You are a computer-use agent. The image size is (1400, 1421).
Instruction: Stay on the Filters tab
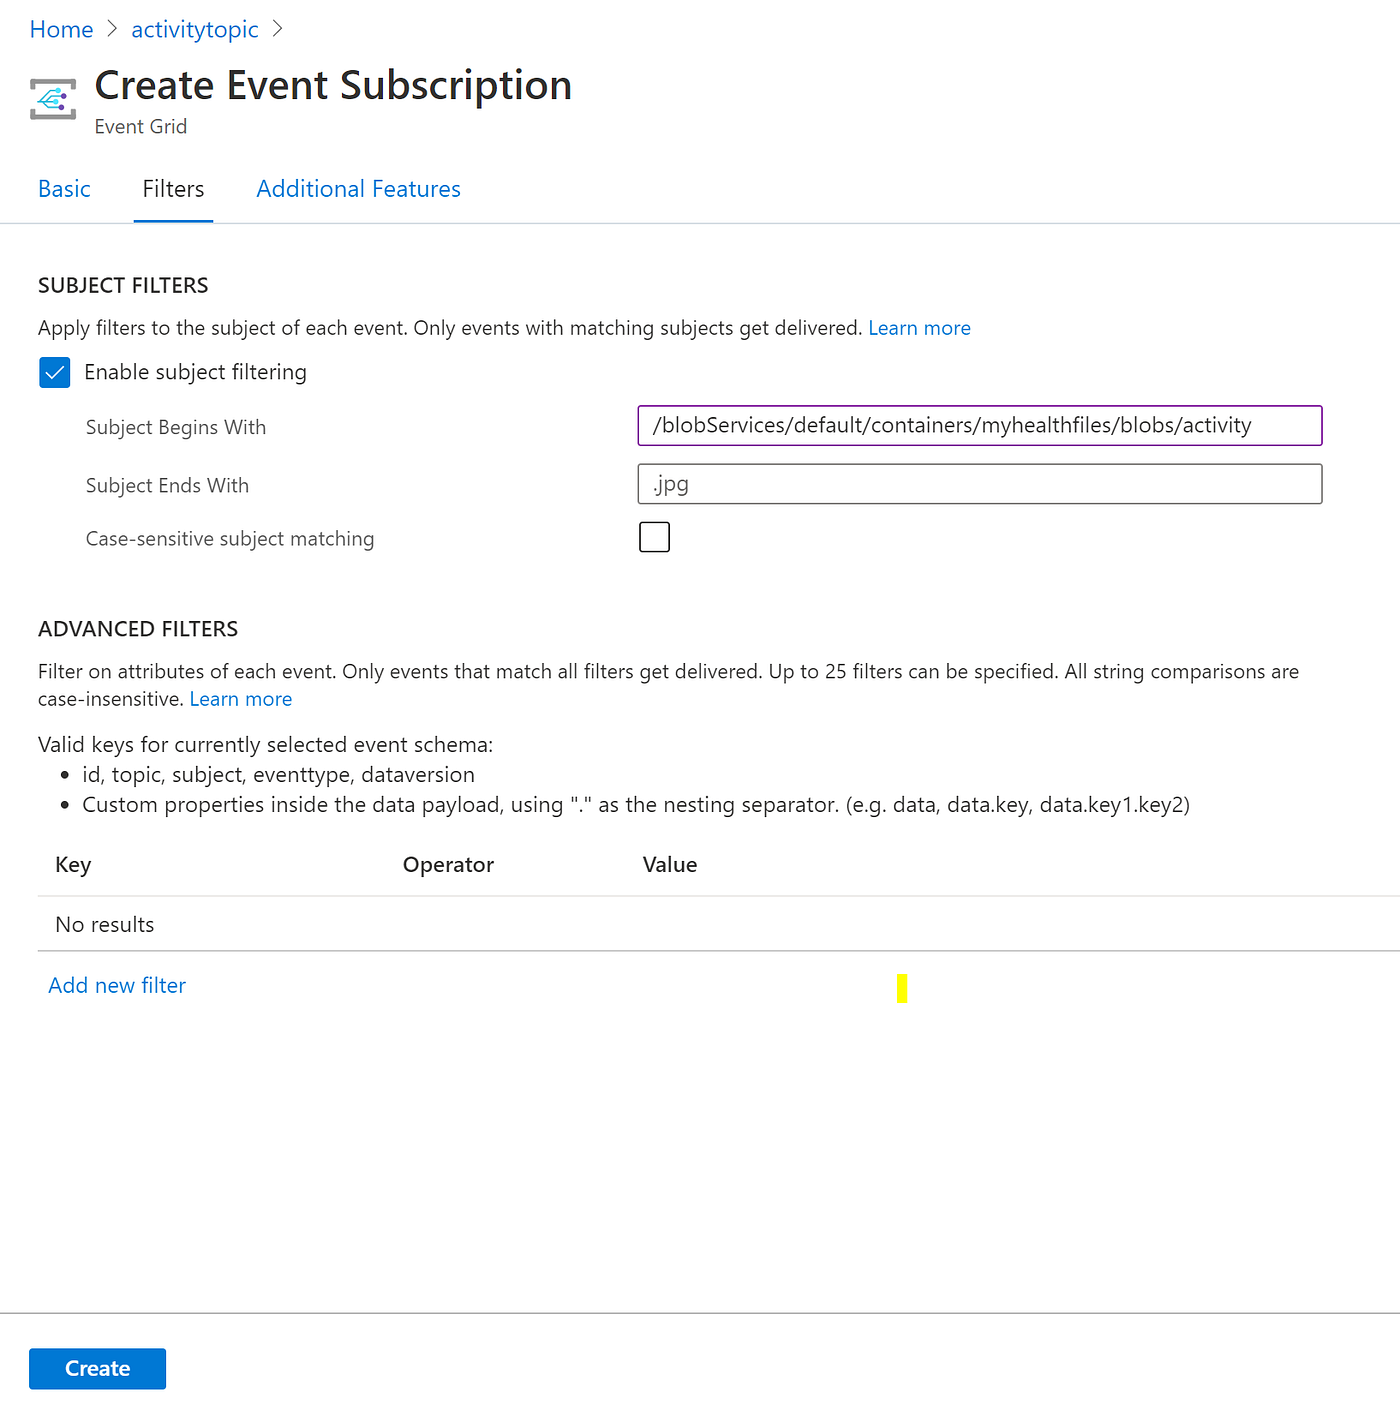173,189
